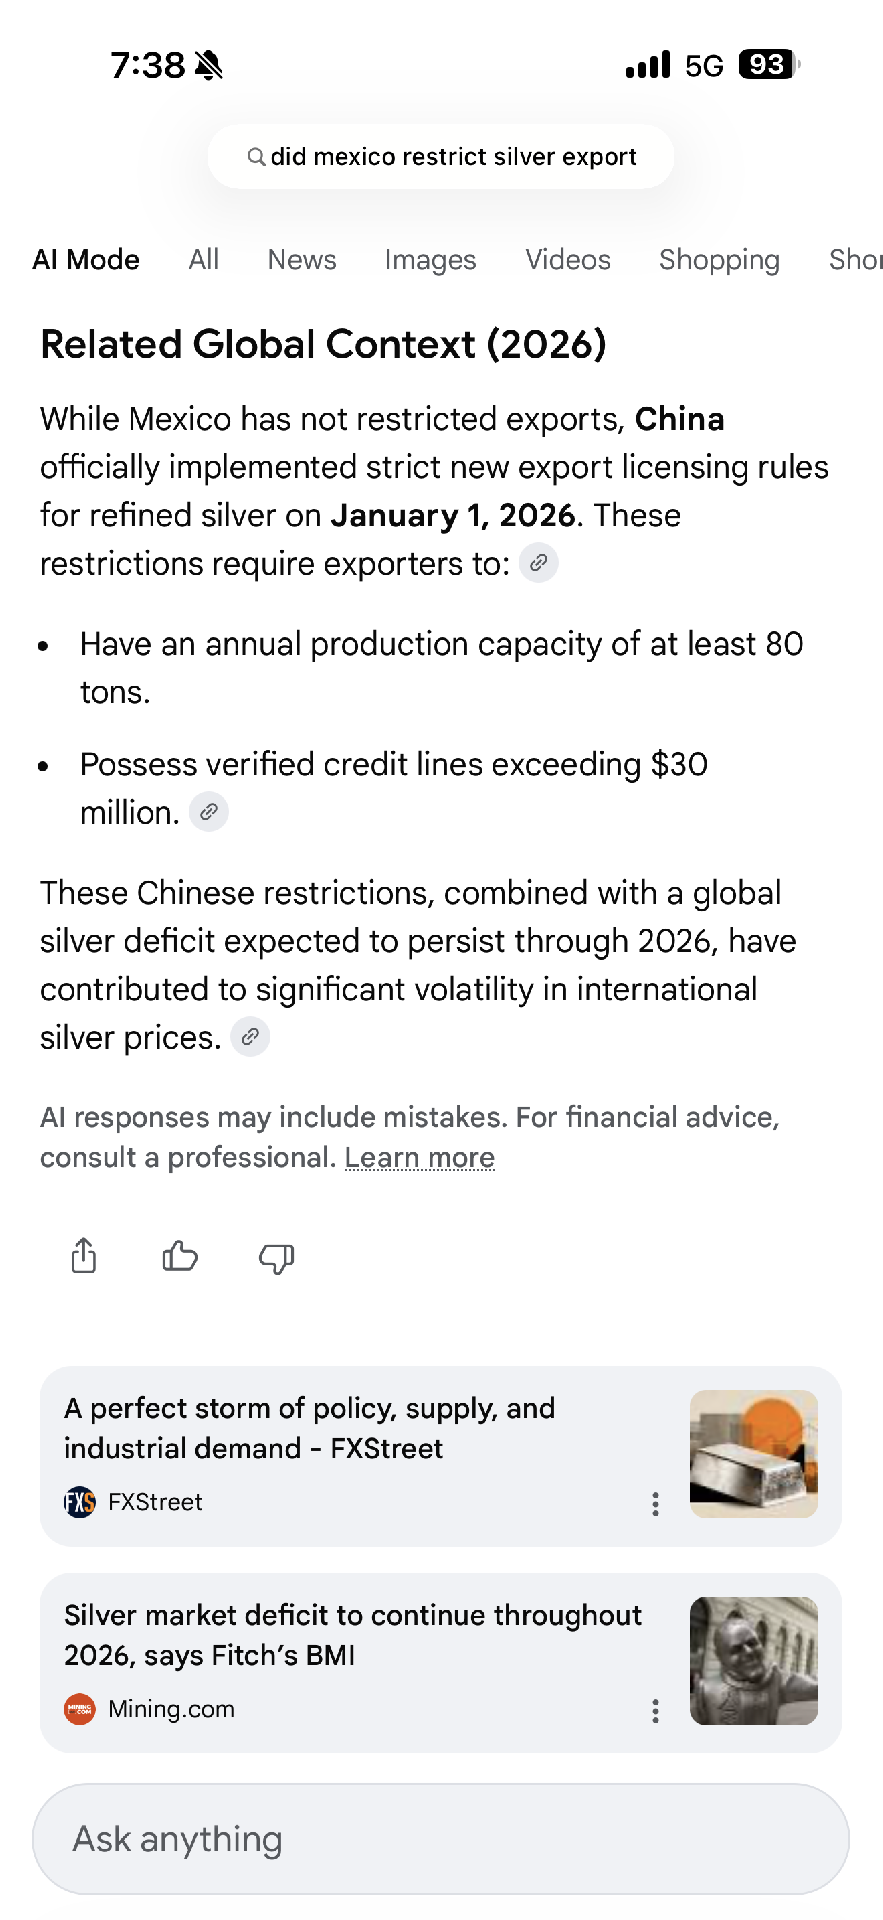Tap the search magnifier icon
The height and width of the screenshot is (1920, 883).
[256, 157]
